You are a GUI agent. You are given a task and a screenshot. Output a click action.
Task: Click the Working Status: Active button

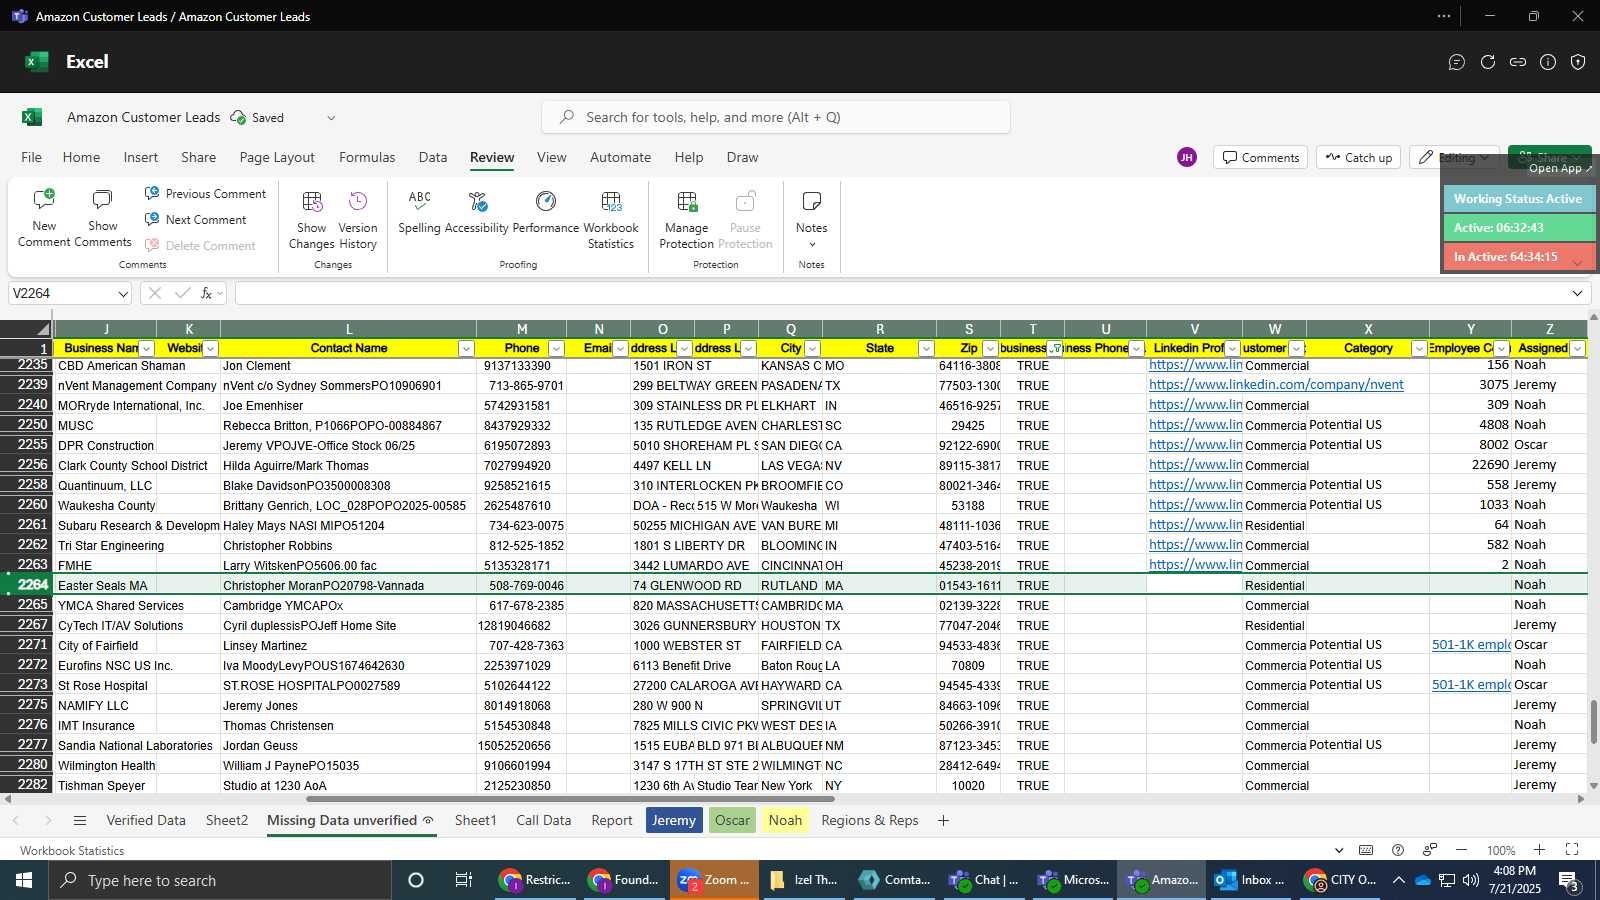click(1517, 199)
